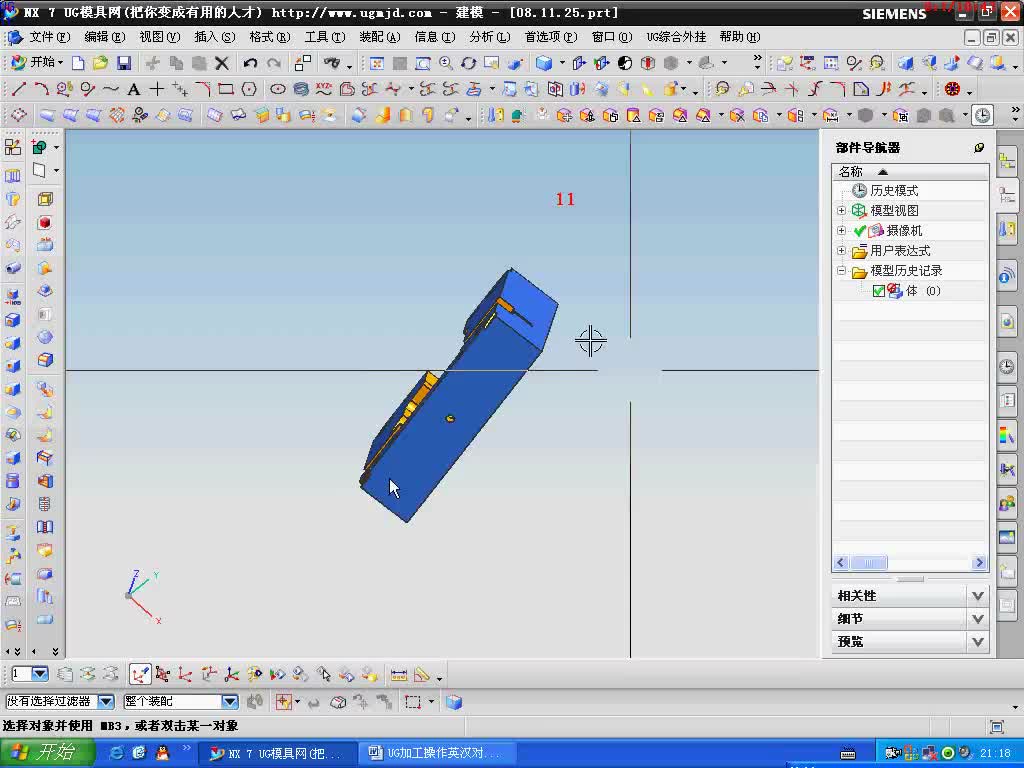Click the XYZ law curve icon

324,88
